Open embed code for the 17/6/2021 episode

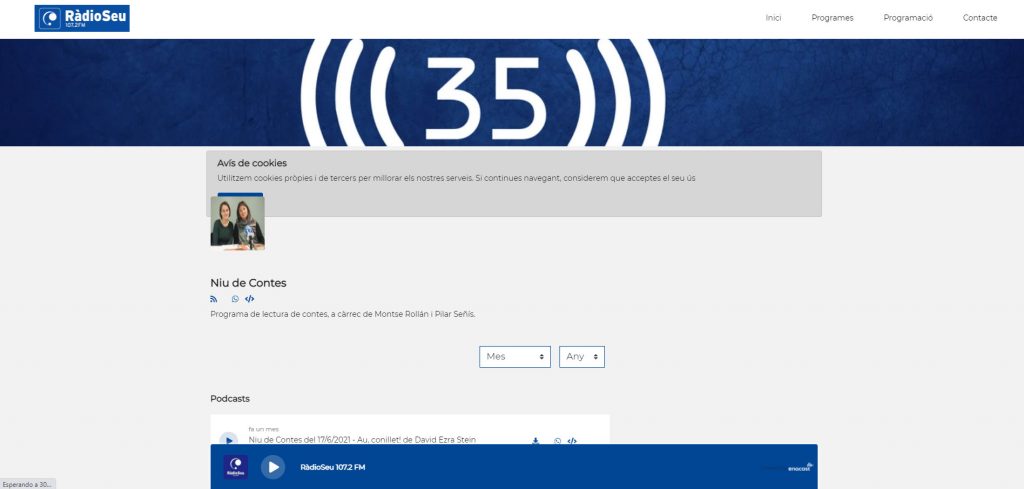[572, 441]
